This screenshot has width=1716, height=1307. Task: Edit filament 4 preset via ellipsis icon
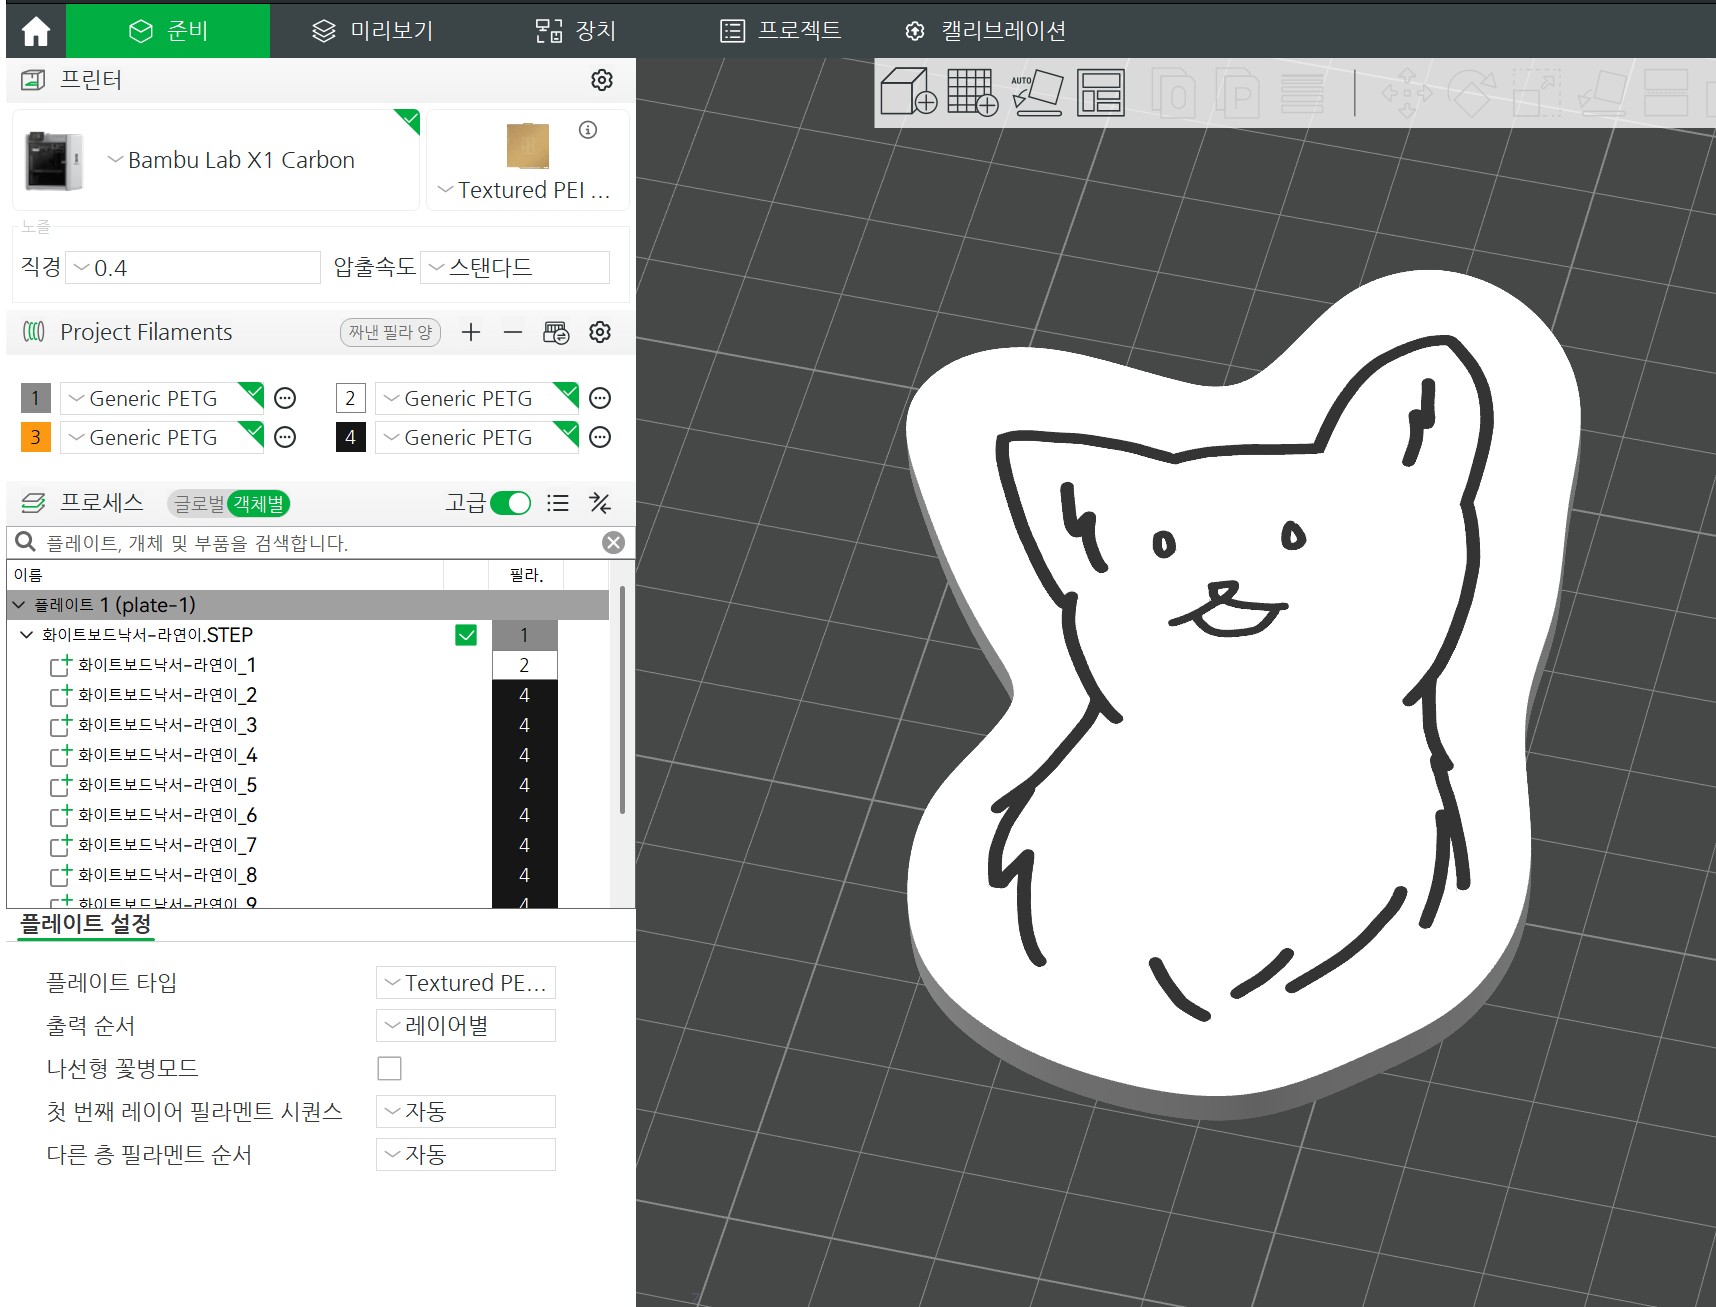click(600, 437)
